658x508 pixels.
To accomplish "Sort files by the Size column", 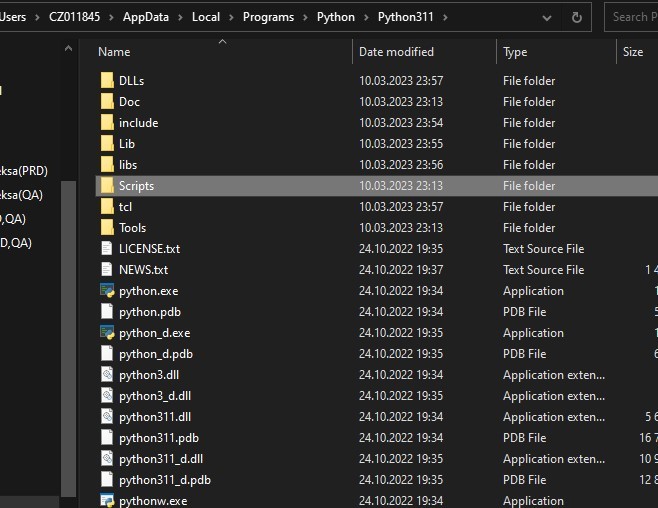I will click(x=633, y=52).
